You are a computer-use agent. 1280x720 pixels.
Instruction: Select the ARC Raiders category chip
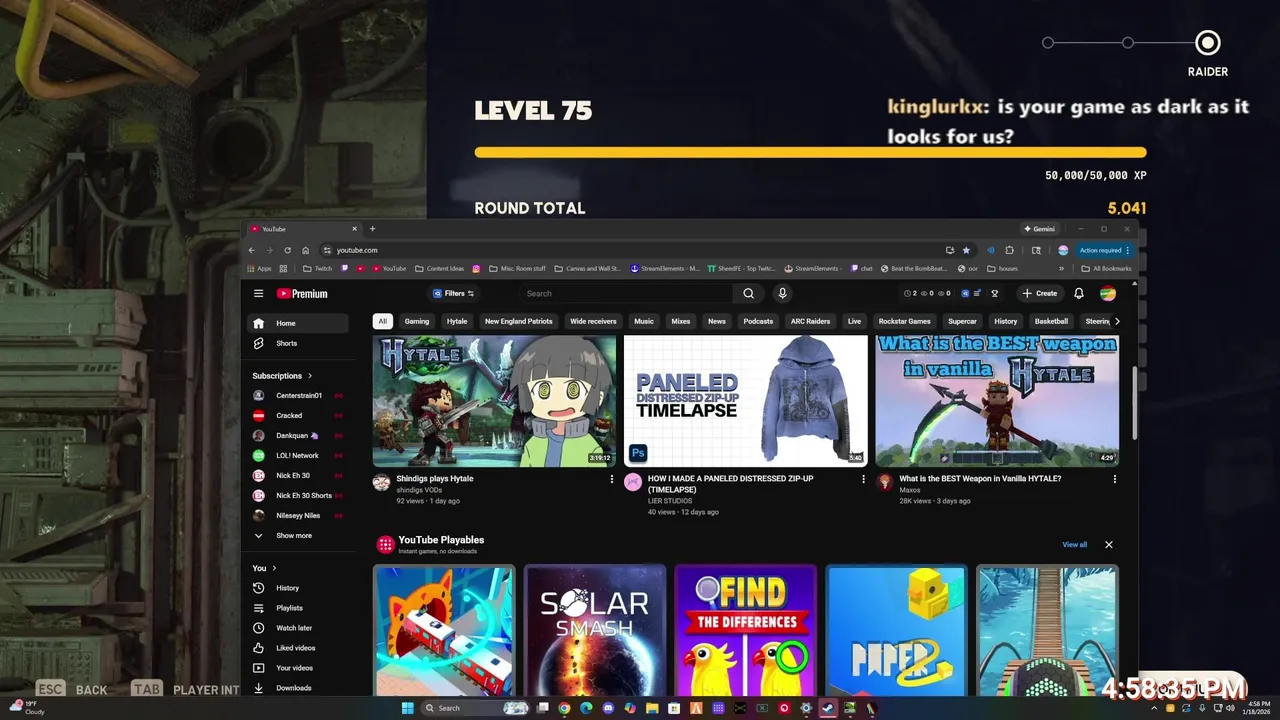810,321
